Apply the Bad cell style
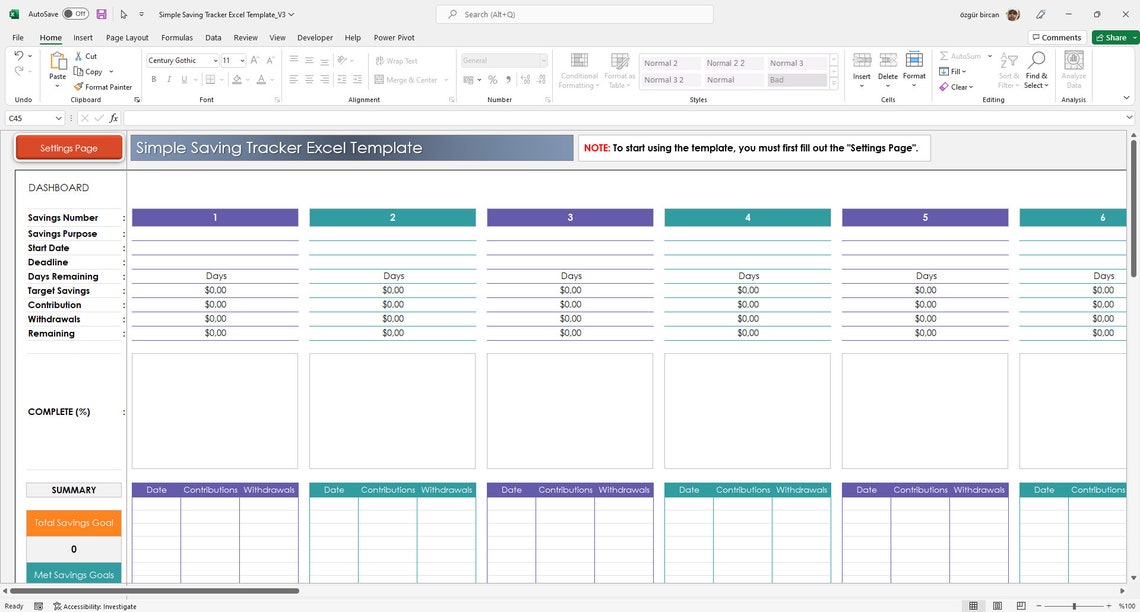This screenshot has width=1140, height=612. [797, 80]
